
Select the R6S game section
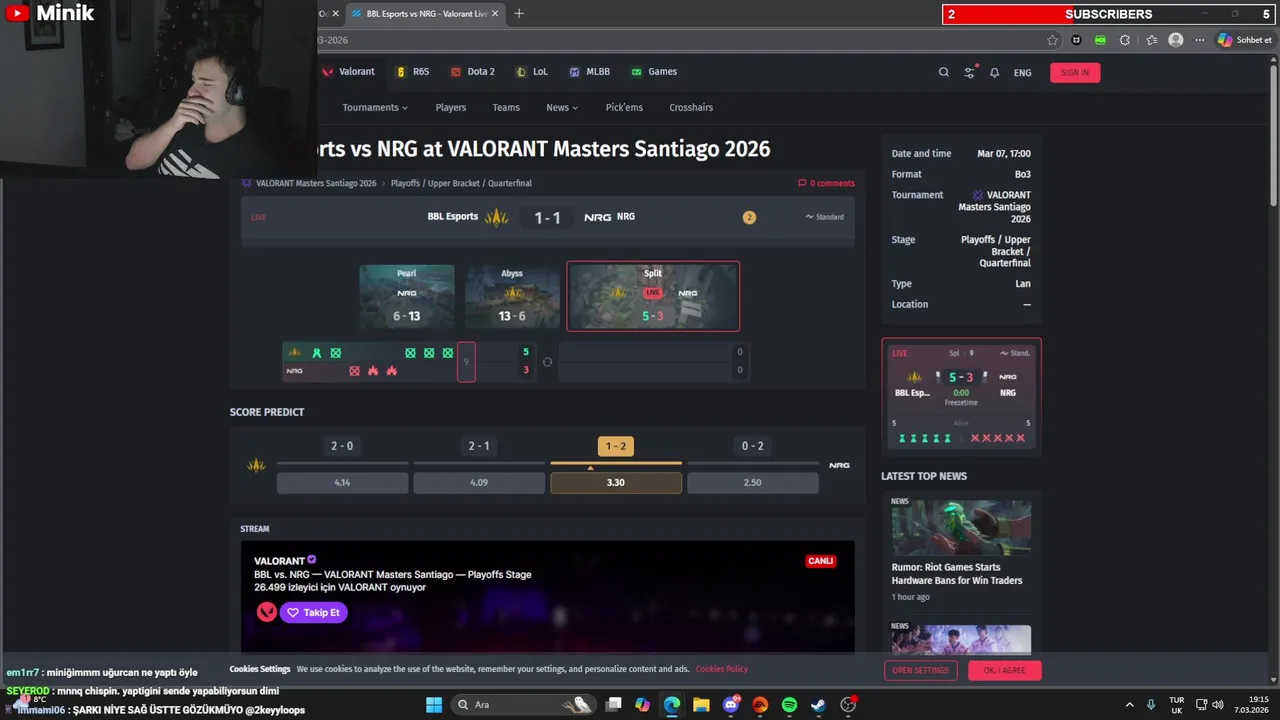coord(413,72)
